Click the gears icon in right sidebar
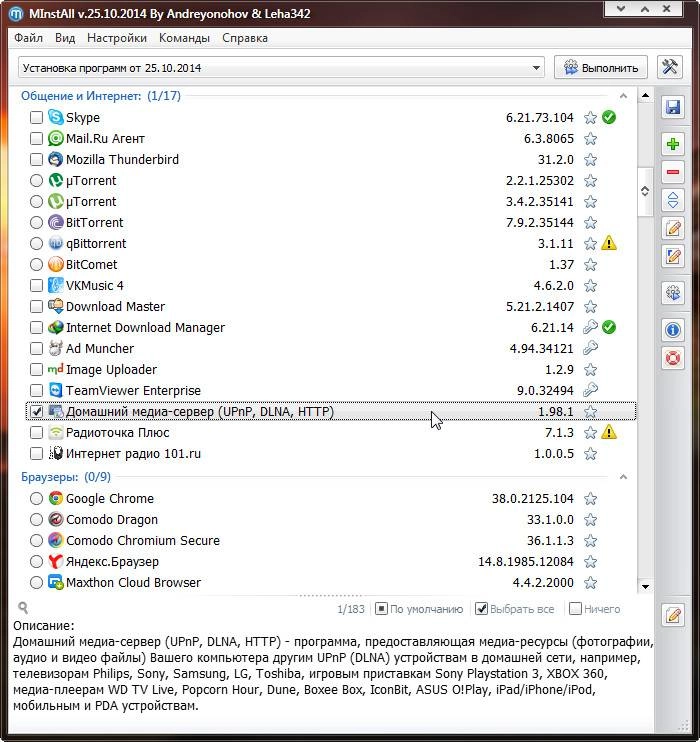Image resolution: width=700 pixels, height=742 pixels. click(673, 293)
